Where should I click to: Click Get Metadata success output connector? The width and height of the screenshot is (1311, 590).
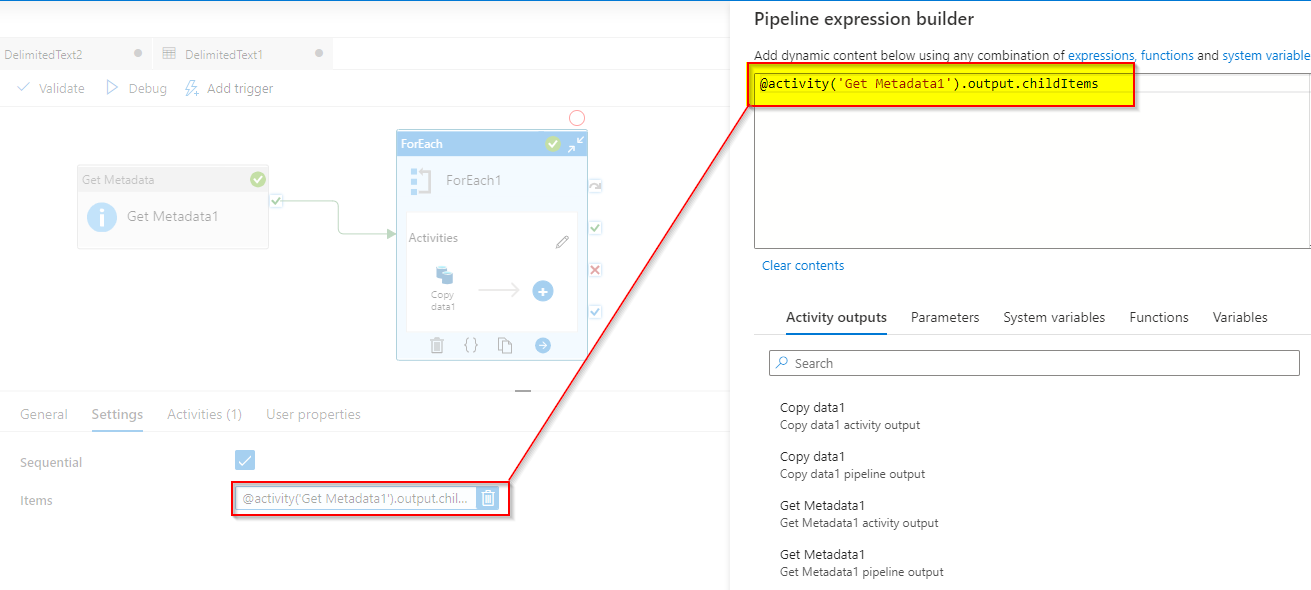click(x=276, y=201)
